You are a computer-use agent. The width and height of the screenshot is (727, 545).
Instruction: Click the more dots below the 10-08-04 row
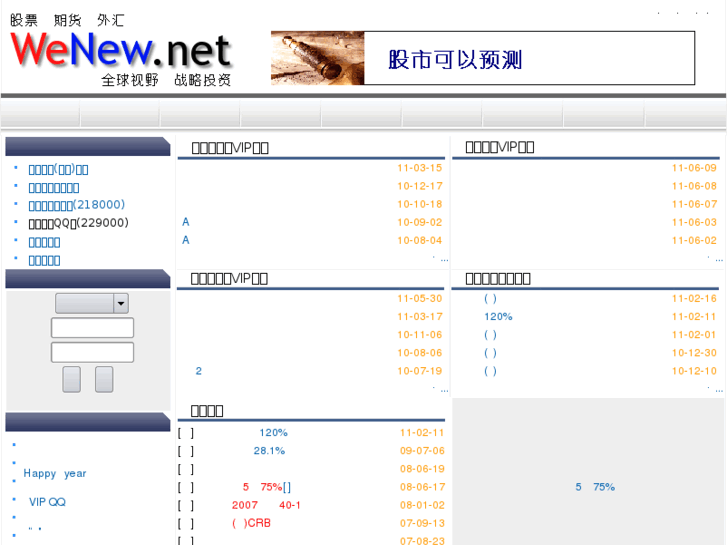(441, 259)
